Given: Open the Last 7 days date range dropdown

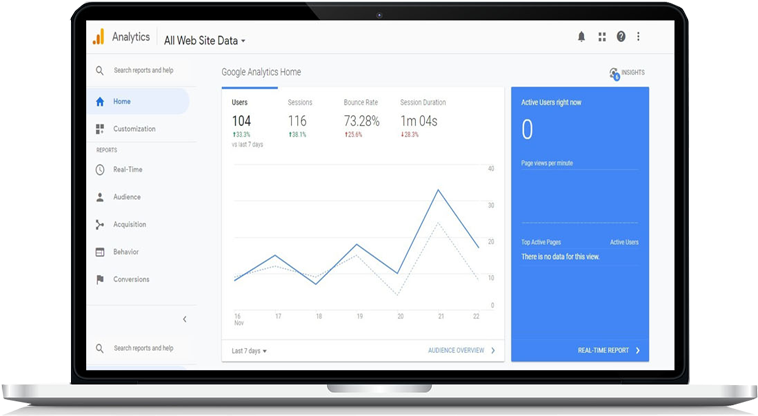Looking at the screenshot, I should point(249,351).
